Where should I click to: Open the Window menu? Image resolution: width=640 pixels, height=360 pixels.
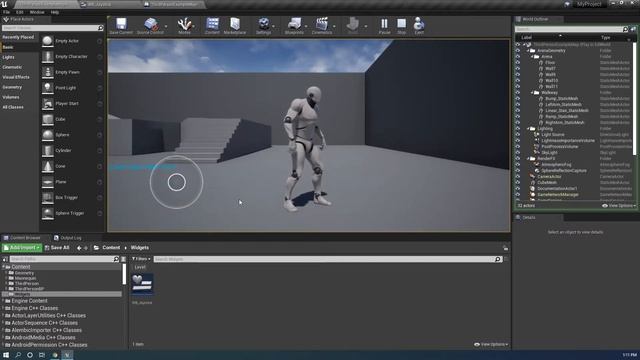(37, 12)
